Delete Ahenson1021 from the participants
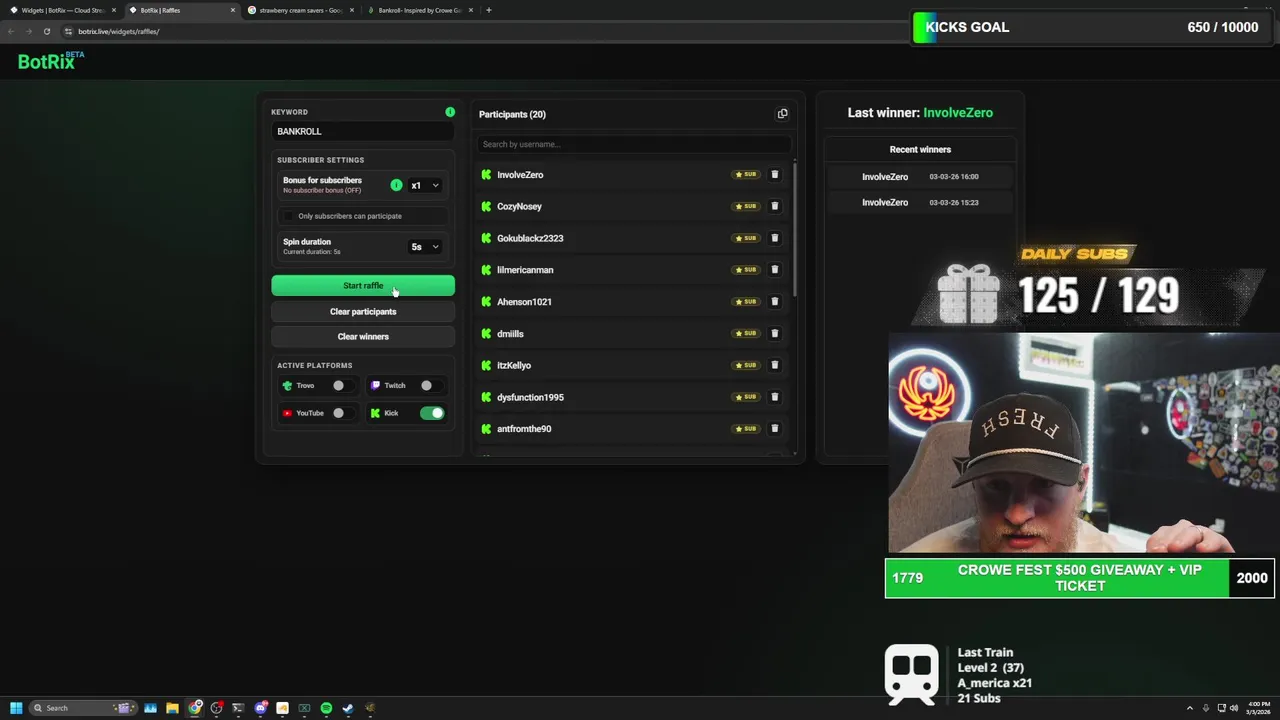The width and height of the screenshot is (1280, 720). pos(774,301)
